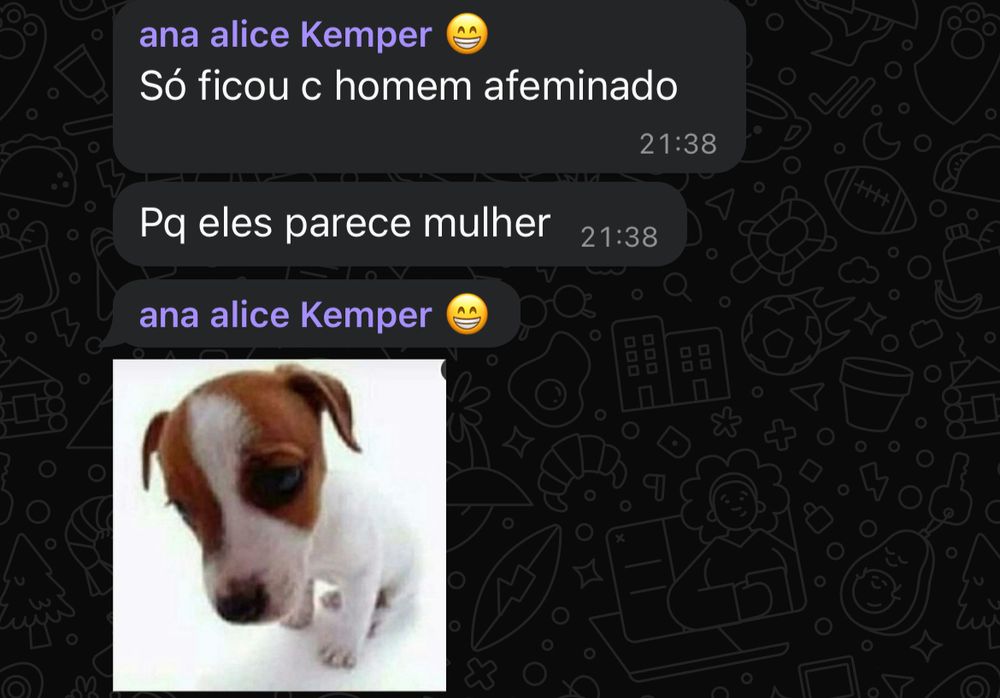Tap the grinning emoji above the puppy sticker
The width and height of the screenshot is (1000, 698).
click(x=467, y=314)
